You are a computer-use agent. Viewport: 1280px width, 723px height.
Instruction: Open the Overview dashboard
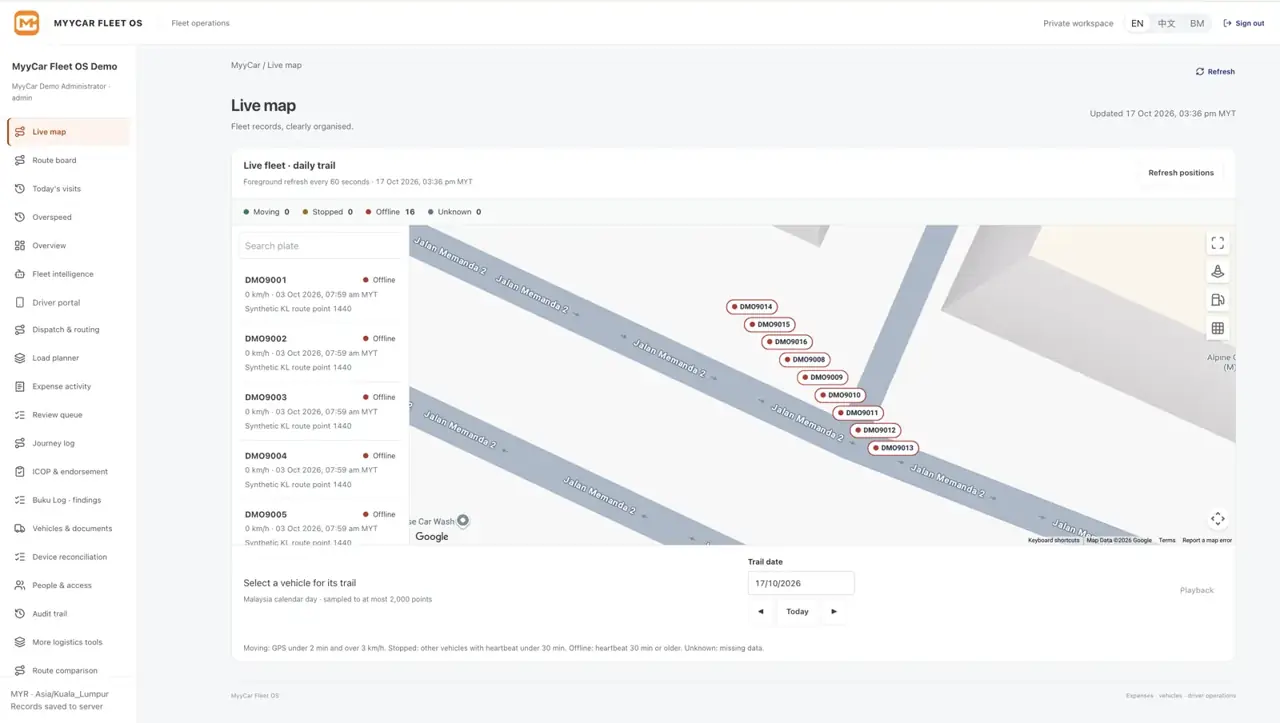click(x=68, y=245)
